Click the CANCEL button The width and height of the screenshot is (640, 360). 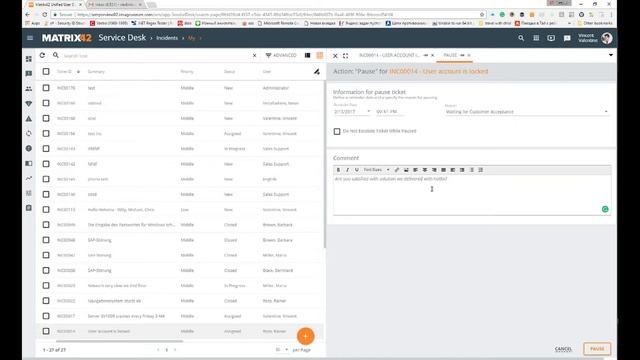pos(563,349)
